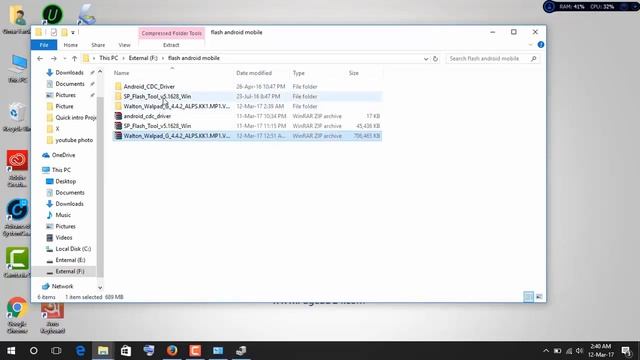
Task: Go up one folder level arrow
Action: pyautogui.click(x=74, y=58)
